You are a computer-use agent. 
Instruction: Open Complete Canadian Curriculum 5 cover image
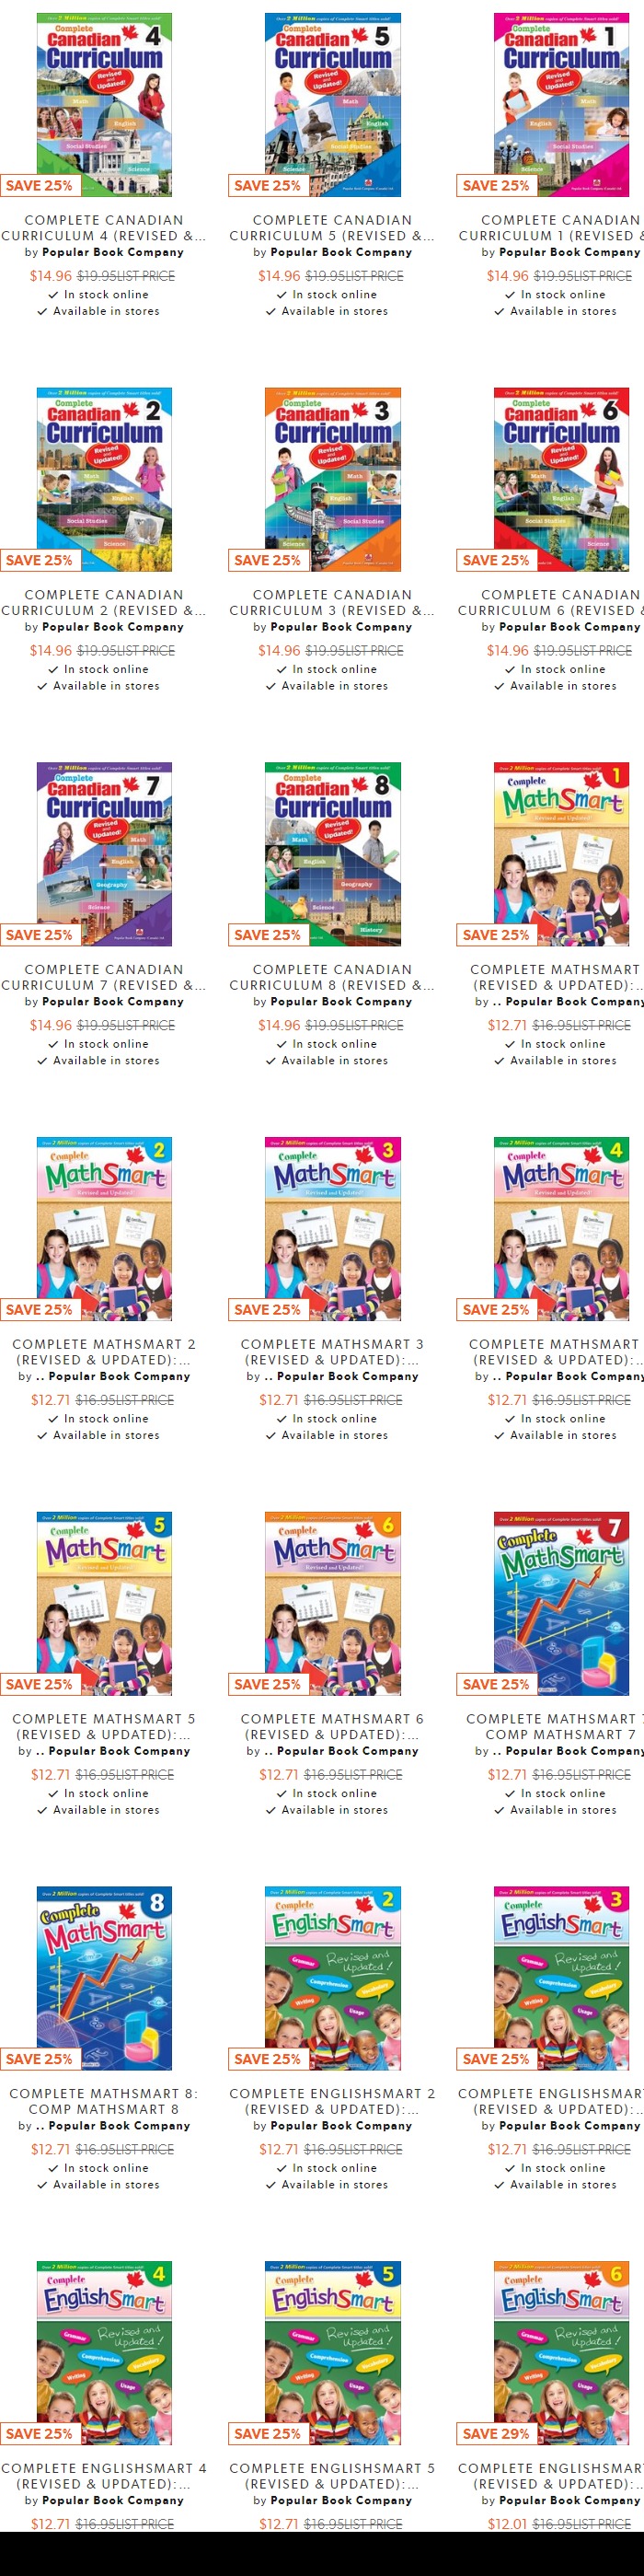332,104
